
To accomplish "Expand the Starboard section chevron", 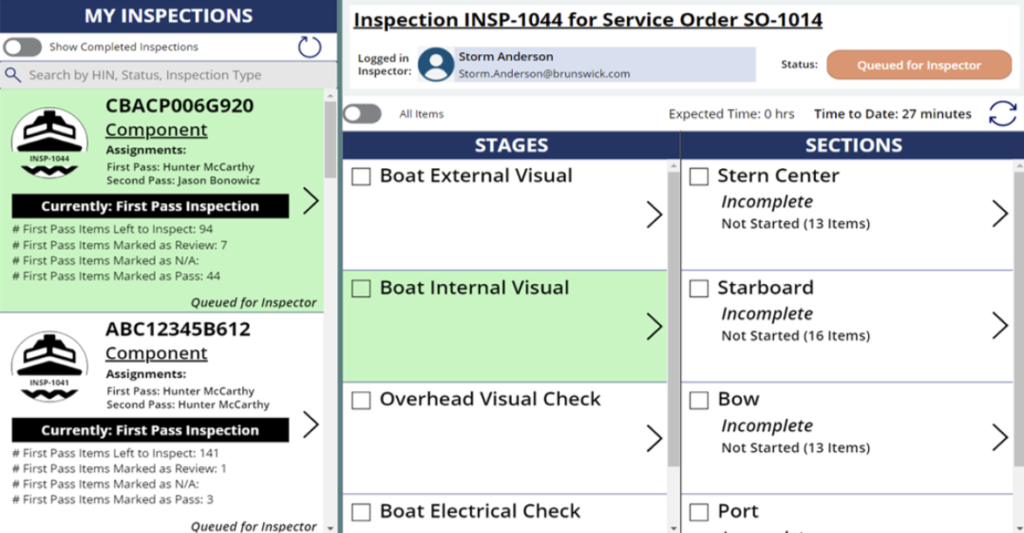I will [x=999, y=326].
